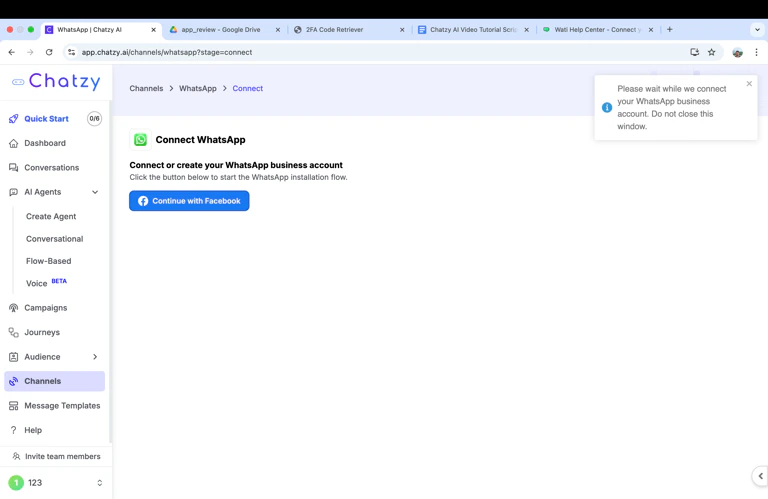
Task: Click the Message Templates label
Action: (62, 405)
